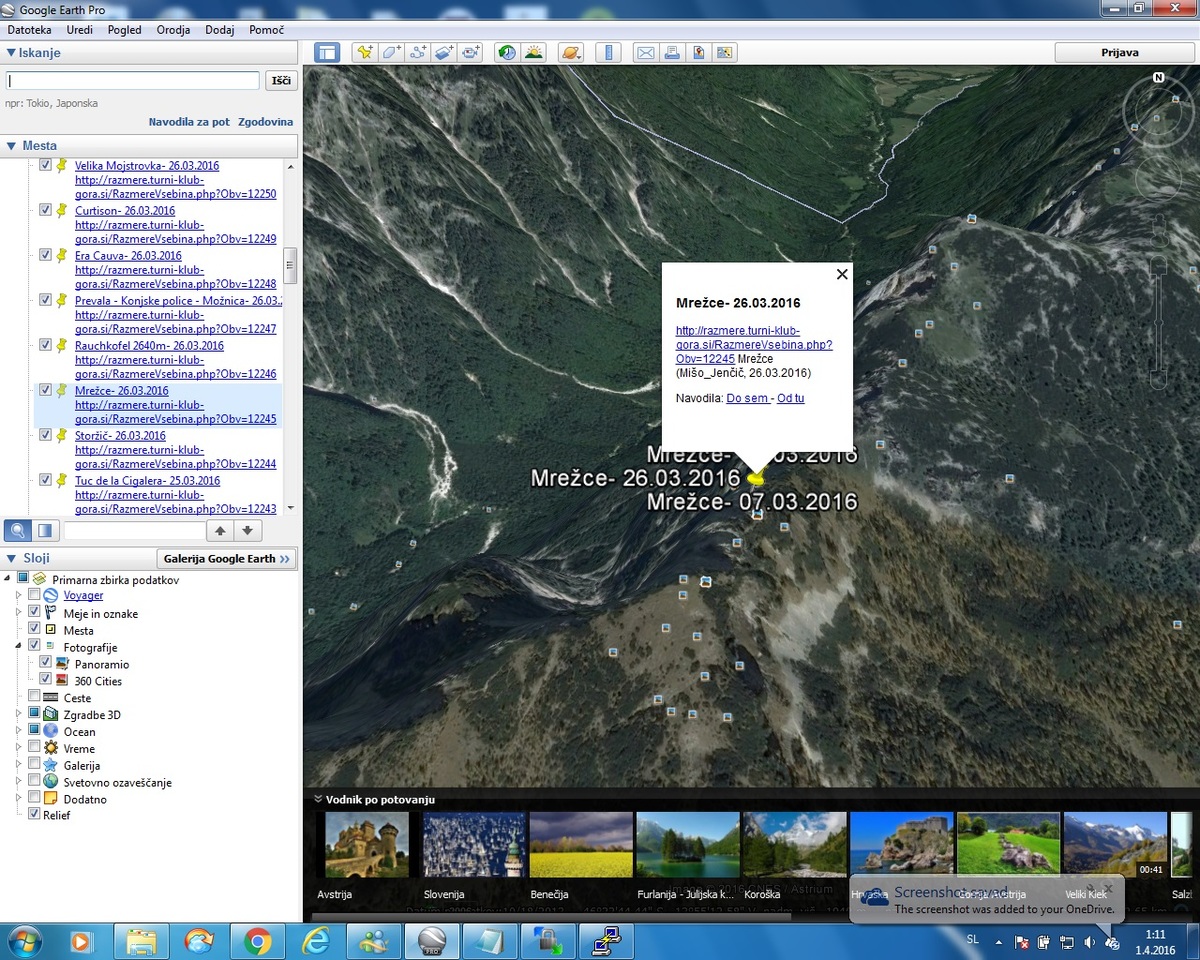Click the zoom slider on map
Image resolution: width=1200 pixels, height=960 pixels.
(1159, 320)
